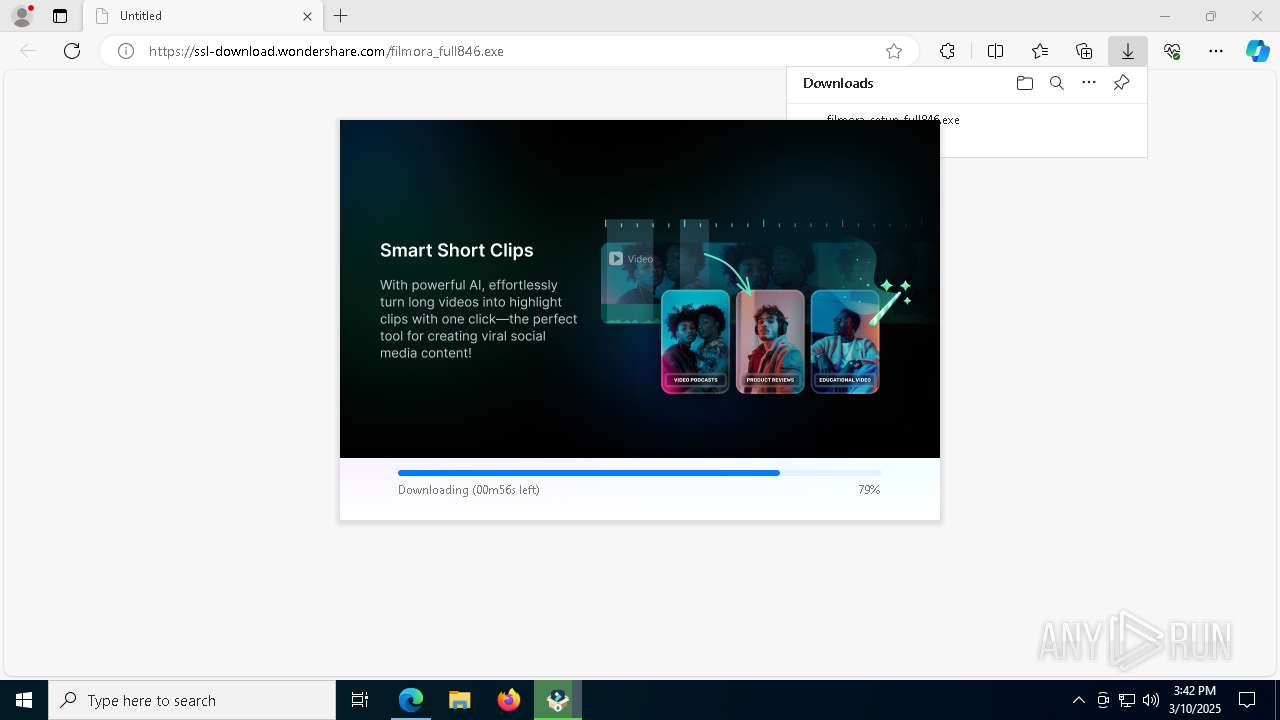Pin the Downloads panel
1280x720 pixels.
[1121, 83]
